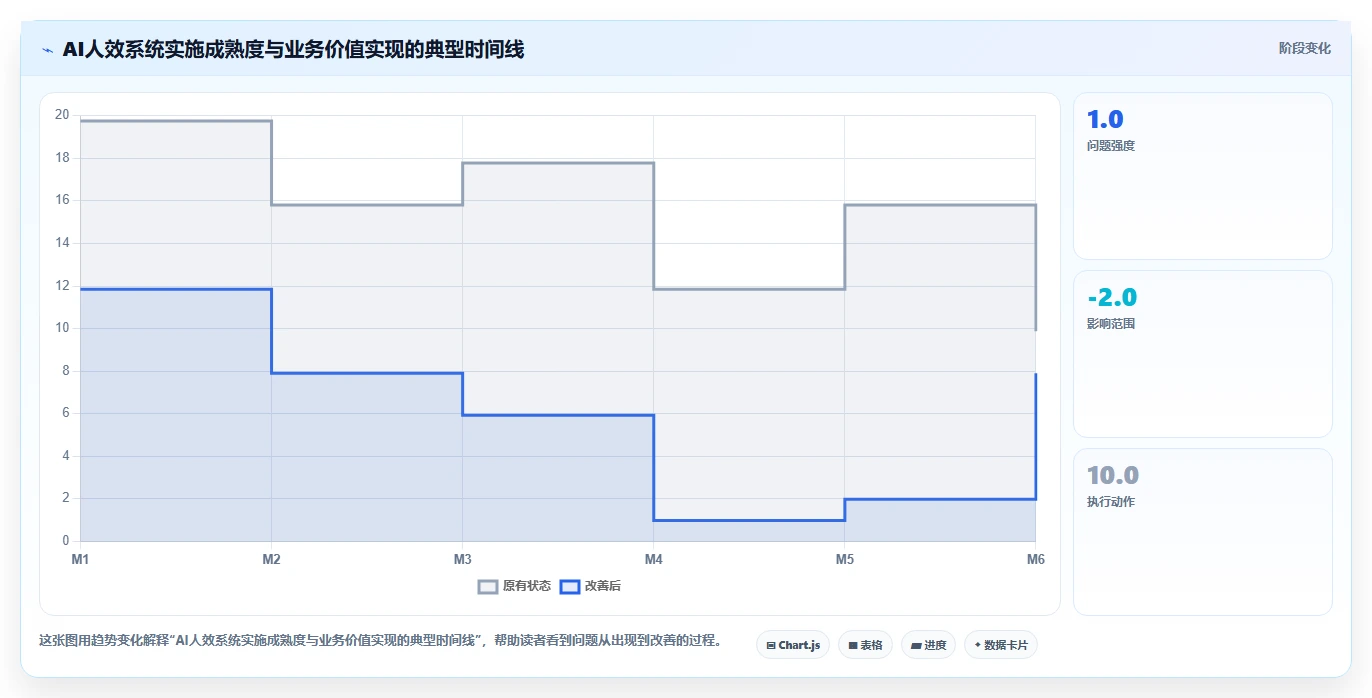This screenshot has height=698, width=1372.
Task: Click the gray 原有状态 line segment between M3 and M4
Action: tap(558, 163)
